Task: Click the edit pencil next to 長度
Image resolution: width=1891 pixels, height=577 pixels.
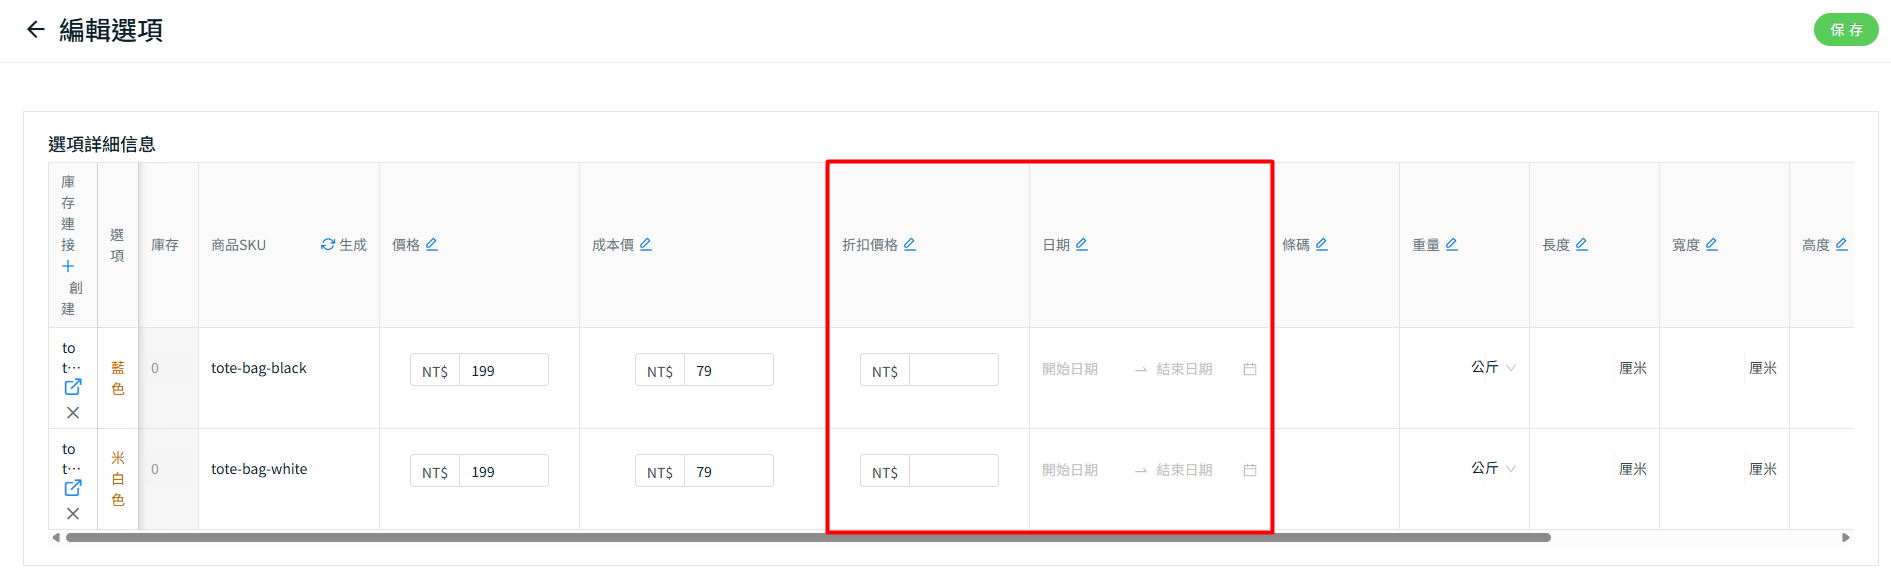Action: coord(1582,245)
